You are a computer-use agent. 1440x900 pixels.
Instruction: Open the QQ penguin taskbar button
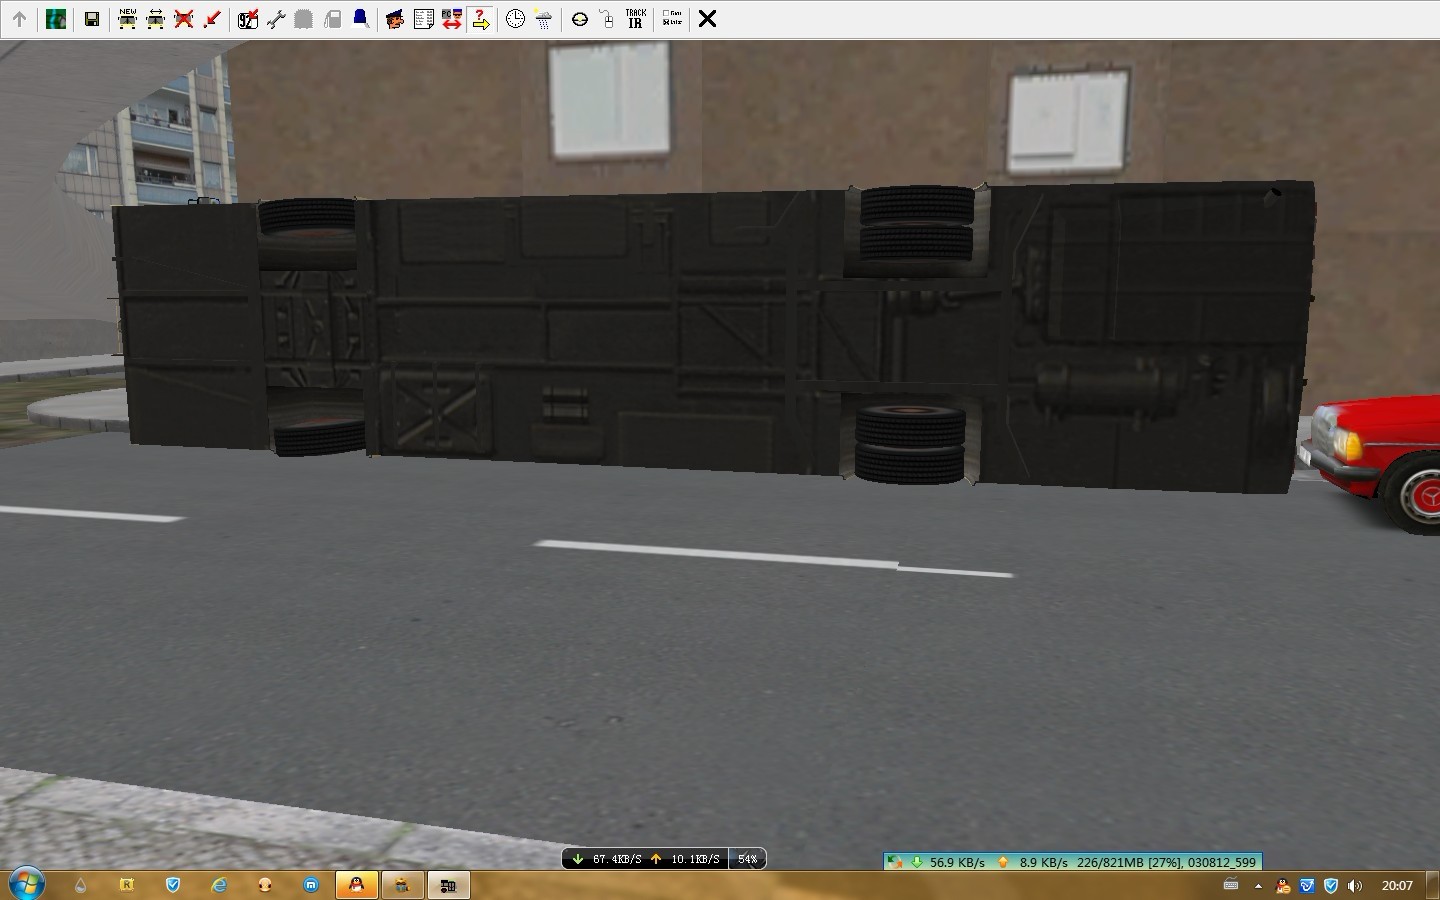(356, 885)
